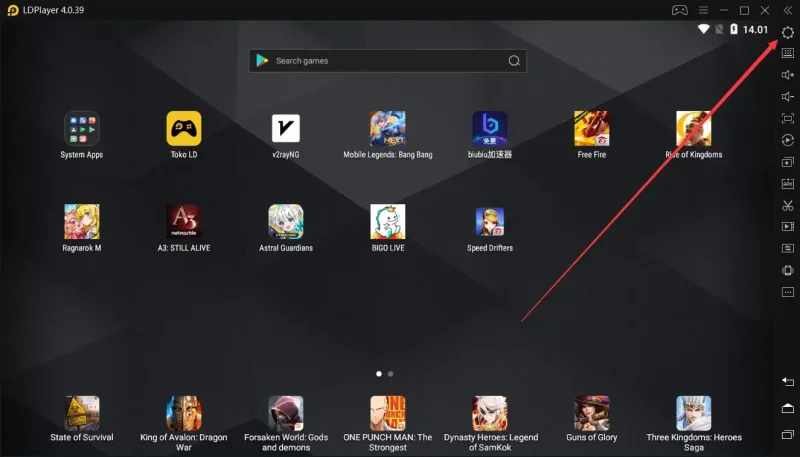This screenshot has width=800, height=457.
Task: Launch Speed Drifters
Action: (x=490, y=222)
